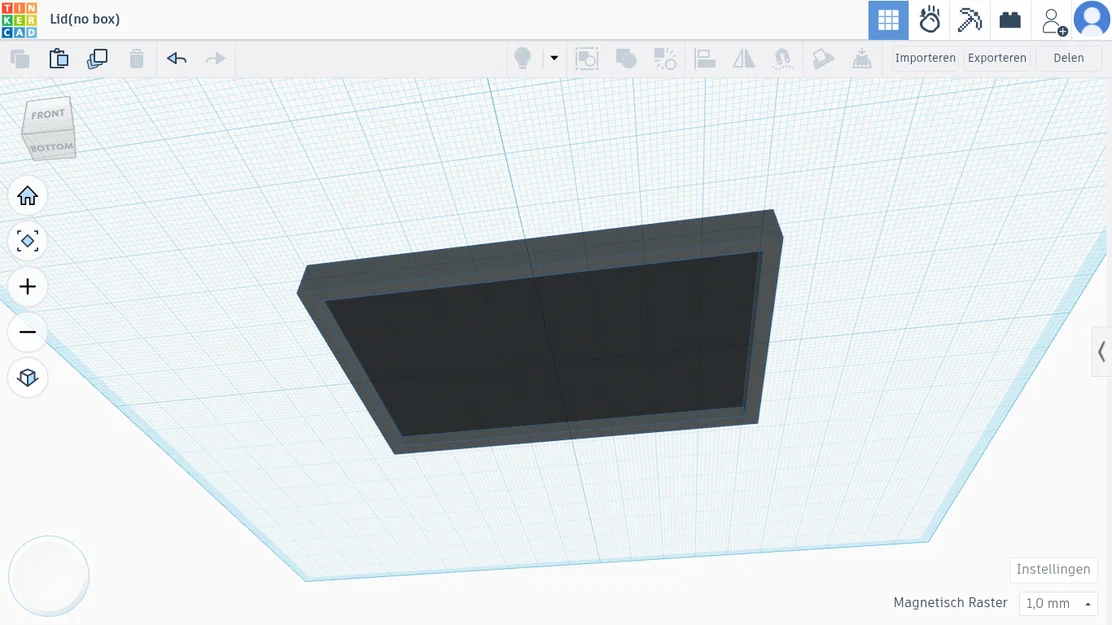Click the Fit all in view icon
The height and width of the screenshot is (625, 1112).
(28, 241)
